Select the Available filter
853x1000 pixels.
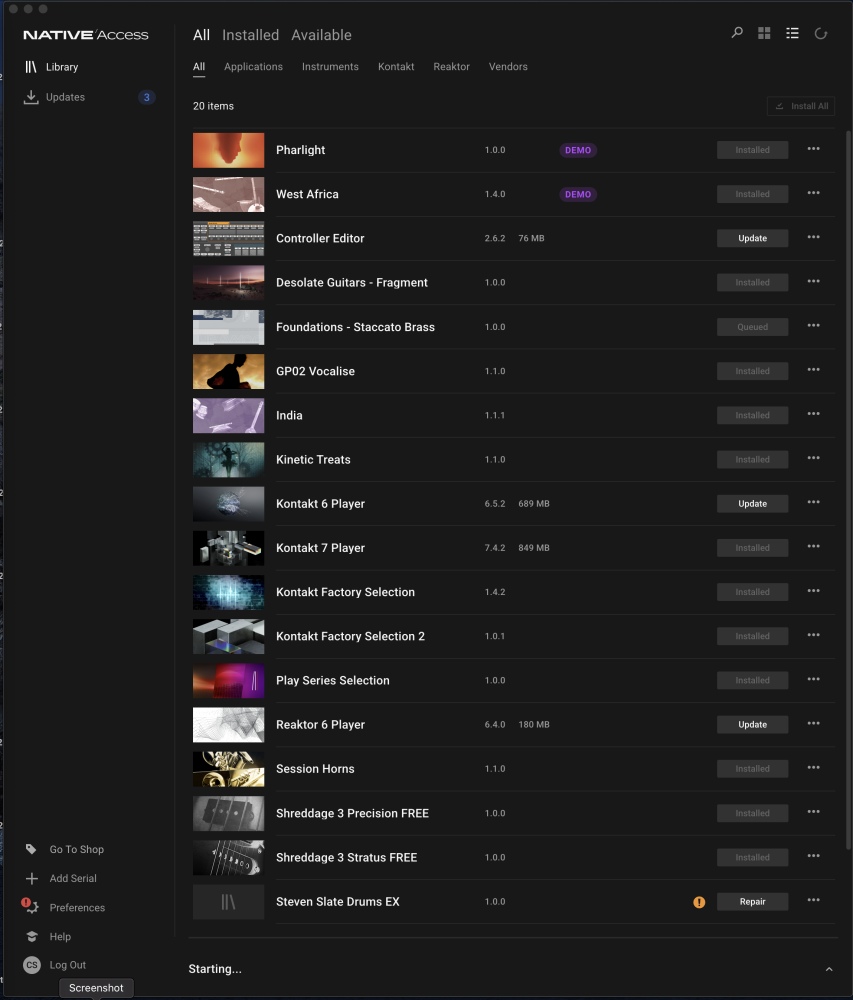(x=321, y=35)
